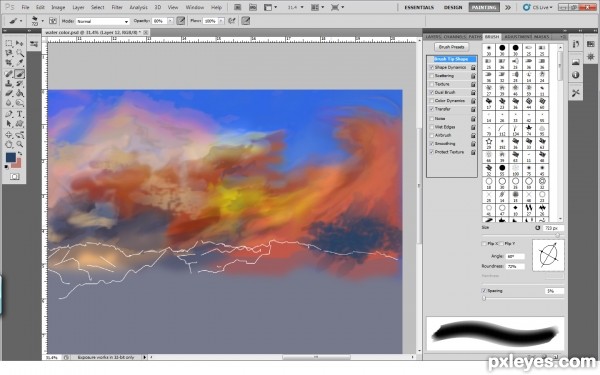The height and width of the screenshot is (375, 600).
Task: Select Brush Tip Shape option
Action: coord(451,59)
